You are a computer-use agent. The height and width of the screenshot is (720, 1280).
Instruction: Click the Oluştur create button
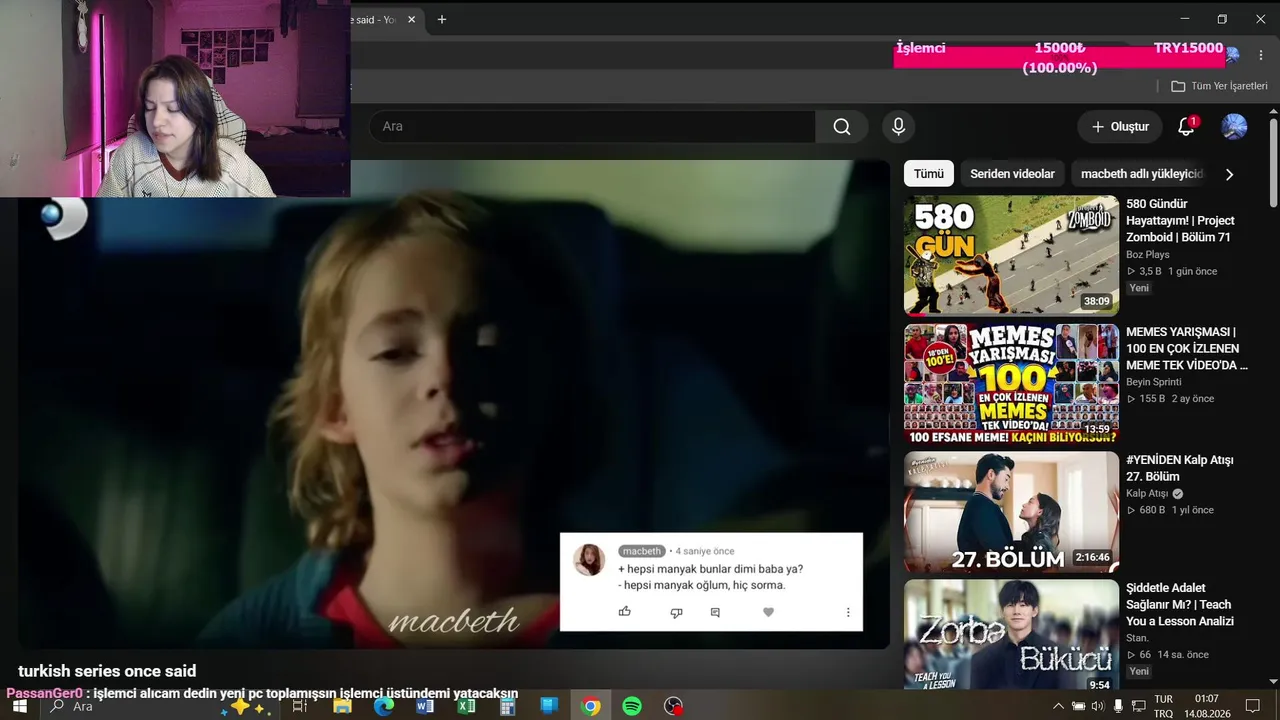[1120, 127]
